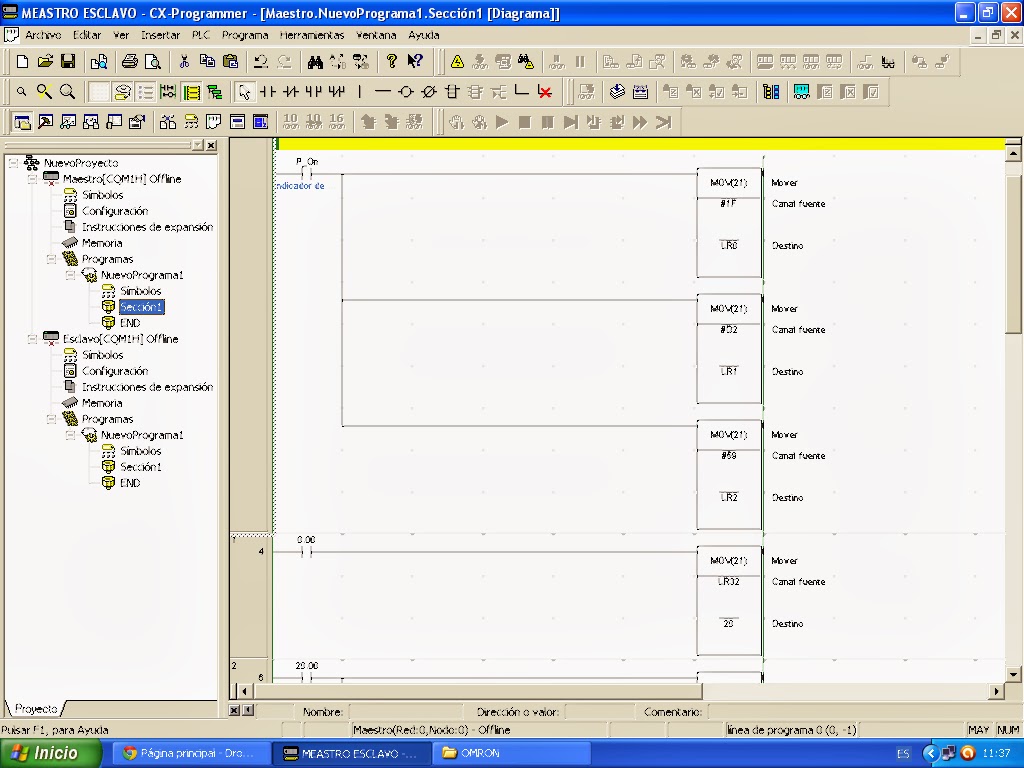Copy the selected element
The height and width of the screenshot is (768, 1024).
(207, 61)
